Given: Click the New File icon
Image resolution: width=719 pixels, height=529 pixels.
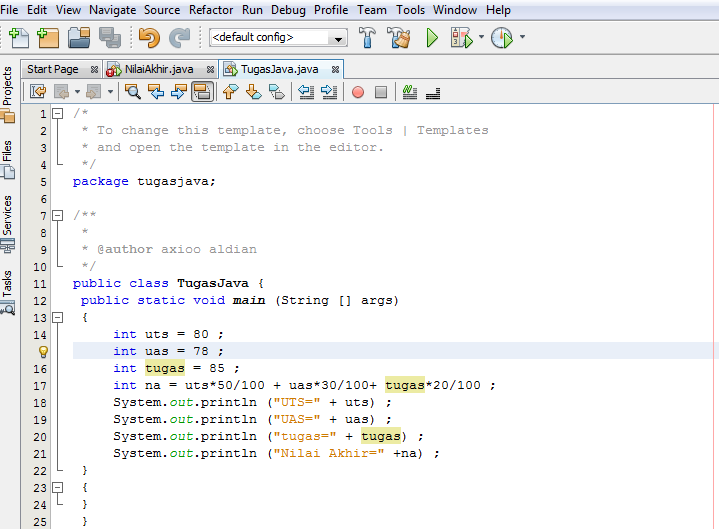Looking at the screenshot, I should 18,38.
